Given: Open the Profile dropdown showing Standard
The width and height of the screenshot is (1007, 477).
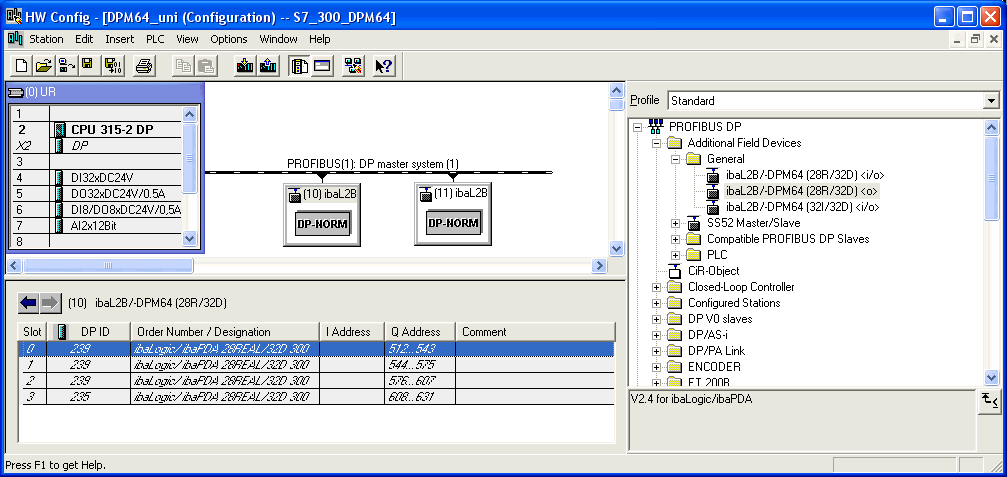Looking at the screenshot, I should coord(991,100).
